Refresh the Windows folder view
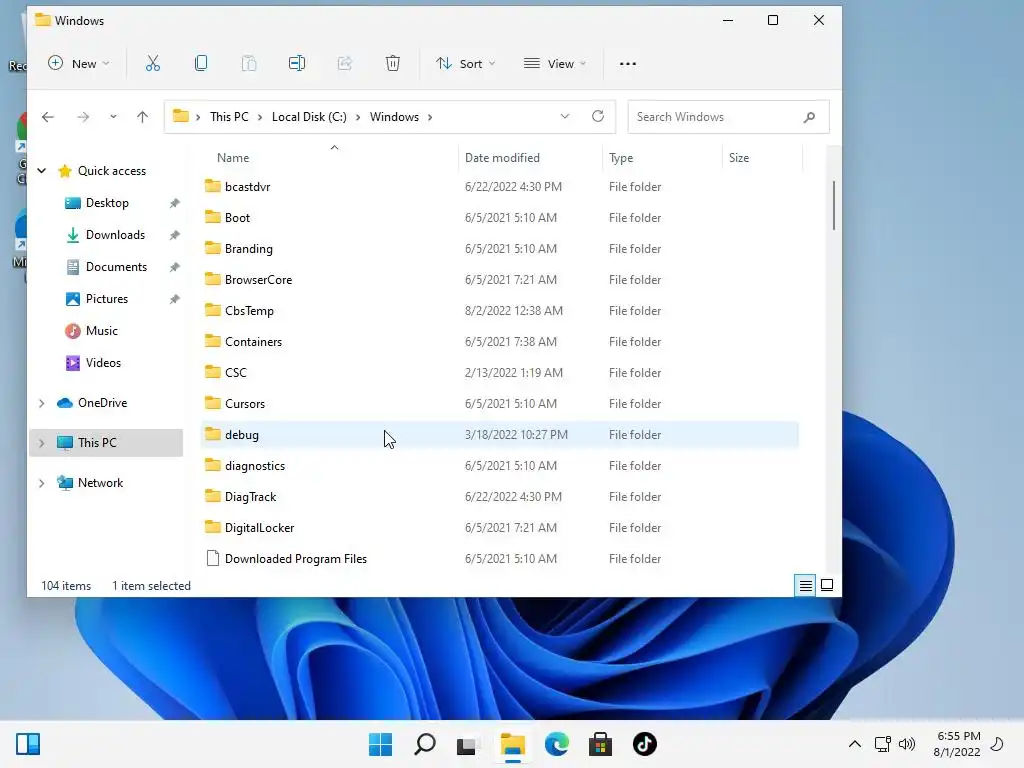Viewport: 1024px width, 768px height. pyautogui.click(x=598, y=116)
